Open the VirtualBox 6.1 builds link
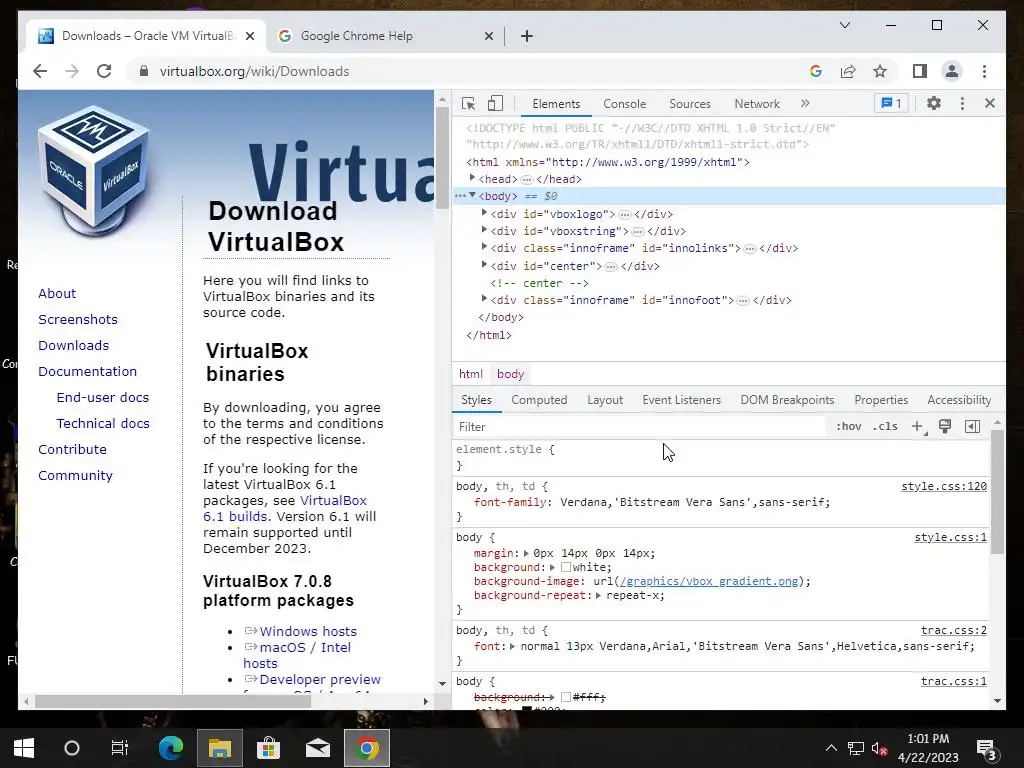 [285, 508]
